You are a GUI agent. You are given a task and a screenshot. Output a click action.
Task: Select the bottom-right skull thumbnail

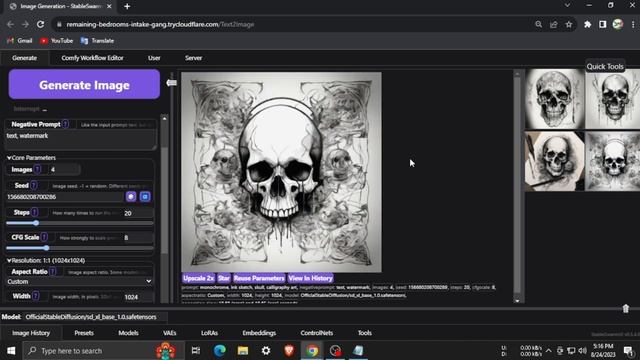[x=613, y=161]
